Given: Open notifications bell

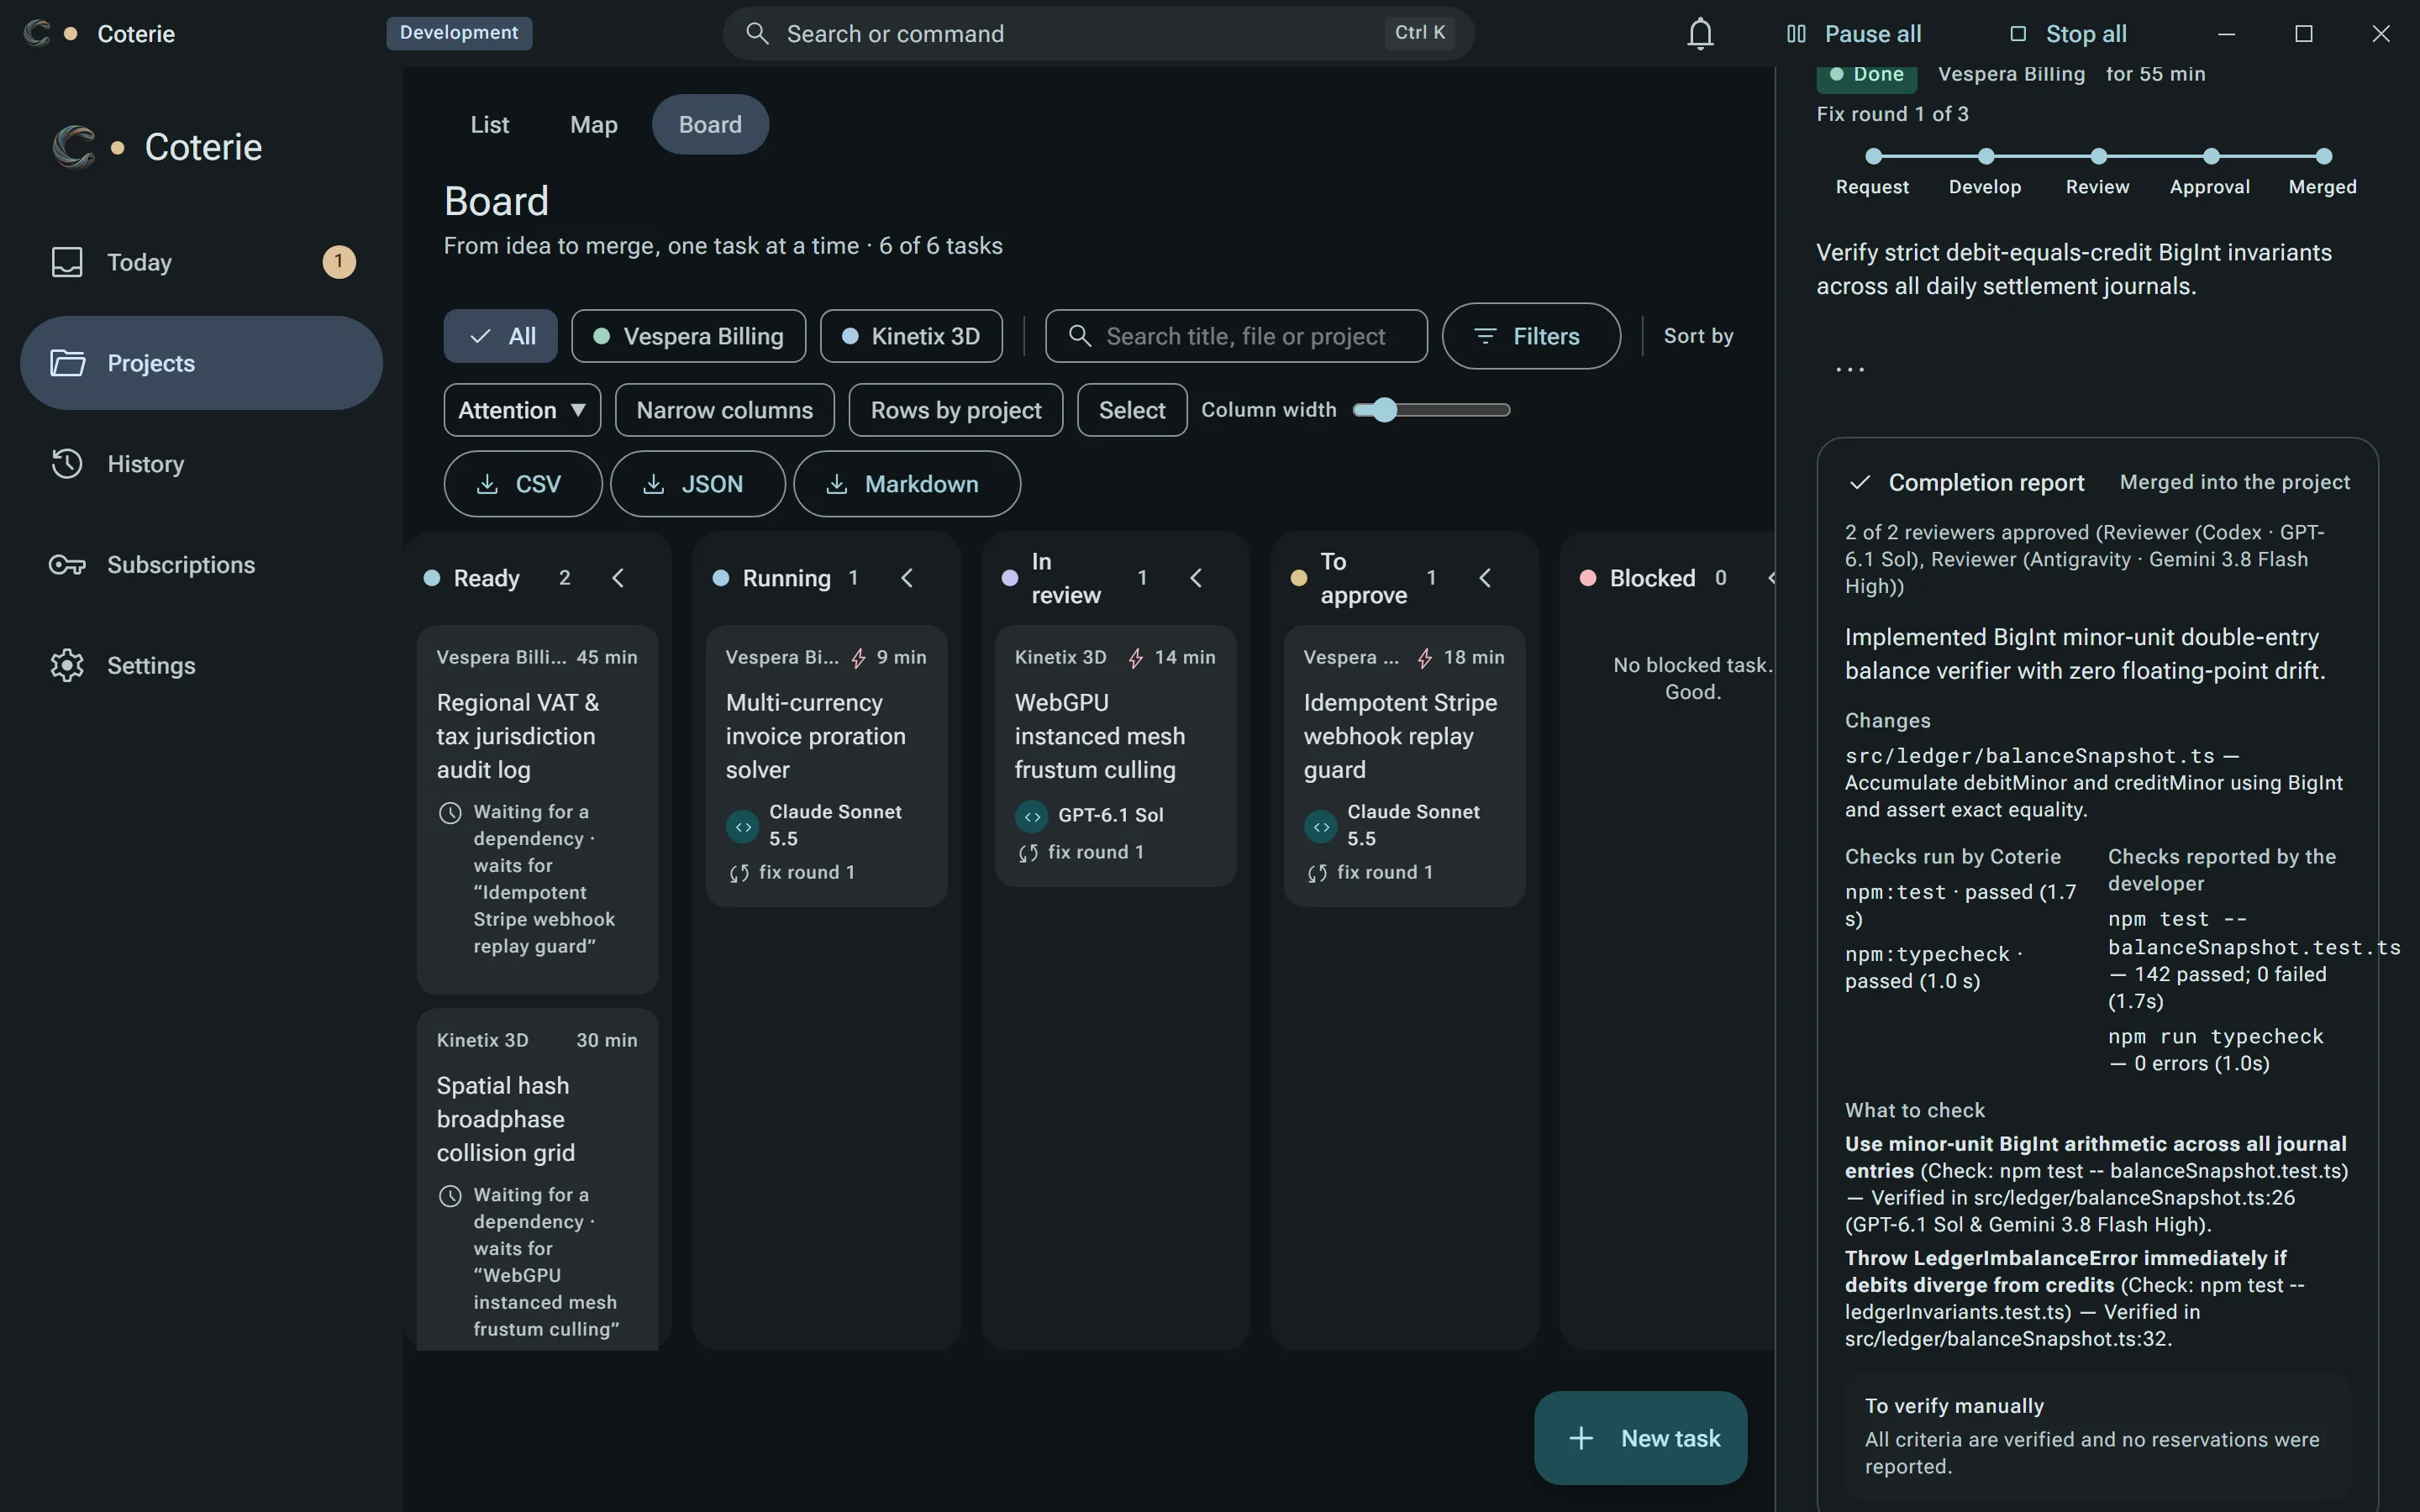Looking at the screenshot, I should pos(1700,34).
